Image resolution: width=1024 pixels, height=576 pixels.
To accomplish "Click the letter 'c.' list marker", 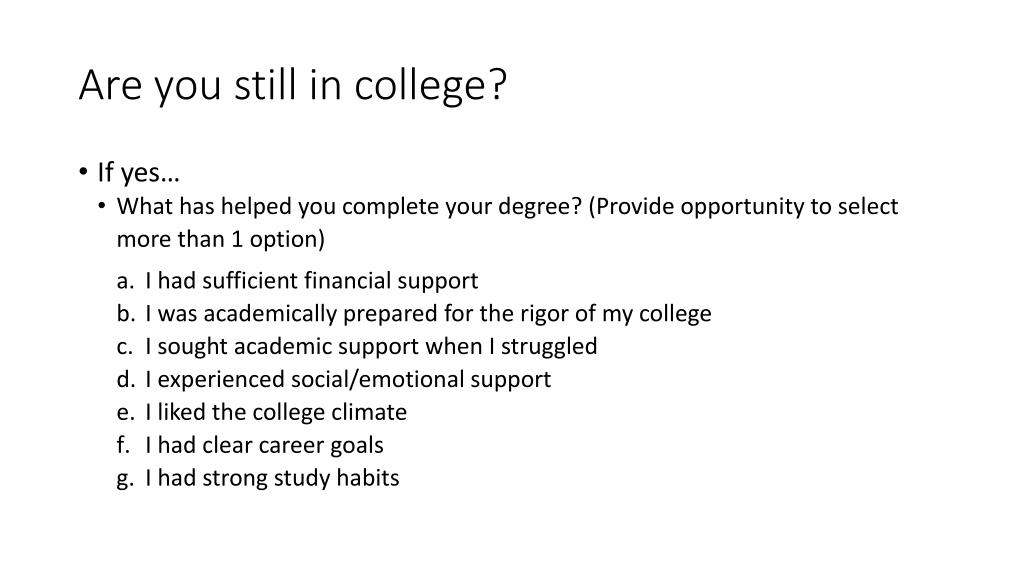I will (x=125, y=347).
